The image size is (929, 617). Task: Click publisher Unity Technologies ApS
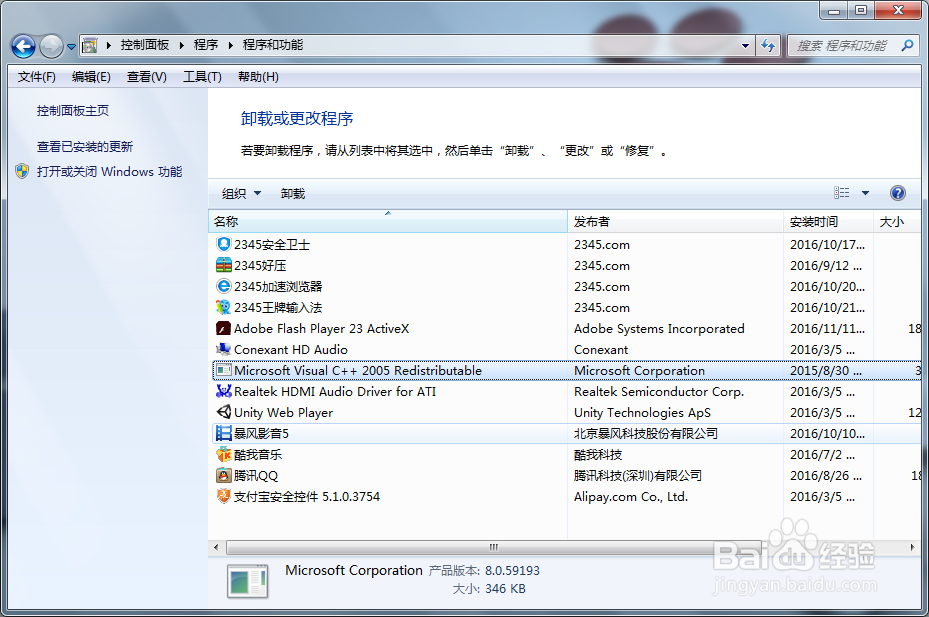tap(642, 413)
